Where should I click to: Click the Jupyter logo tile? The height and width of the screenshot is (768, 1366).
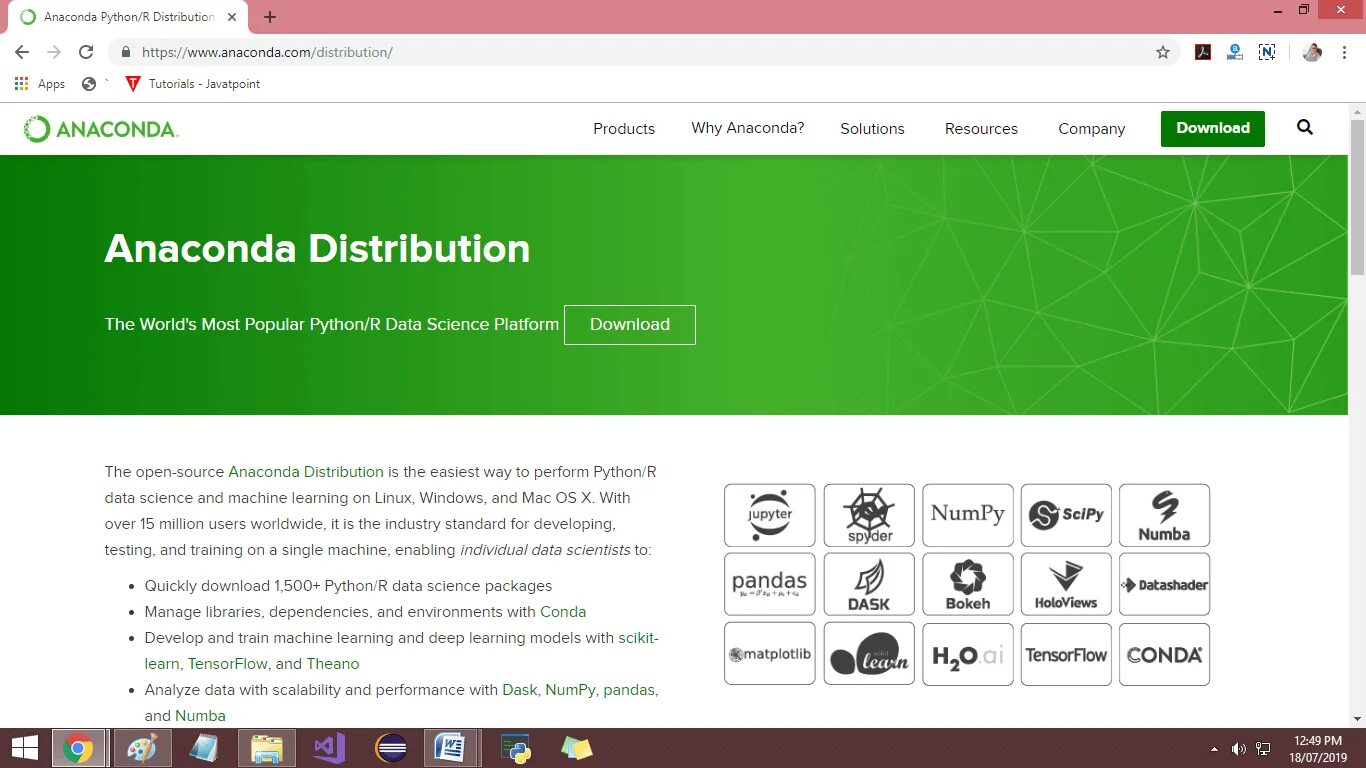[x=770, y=516]
